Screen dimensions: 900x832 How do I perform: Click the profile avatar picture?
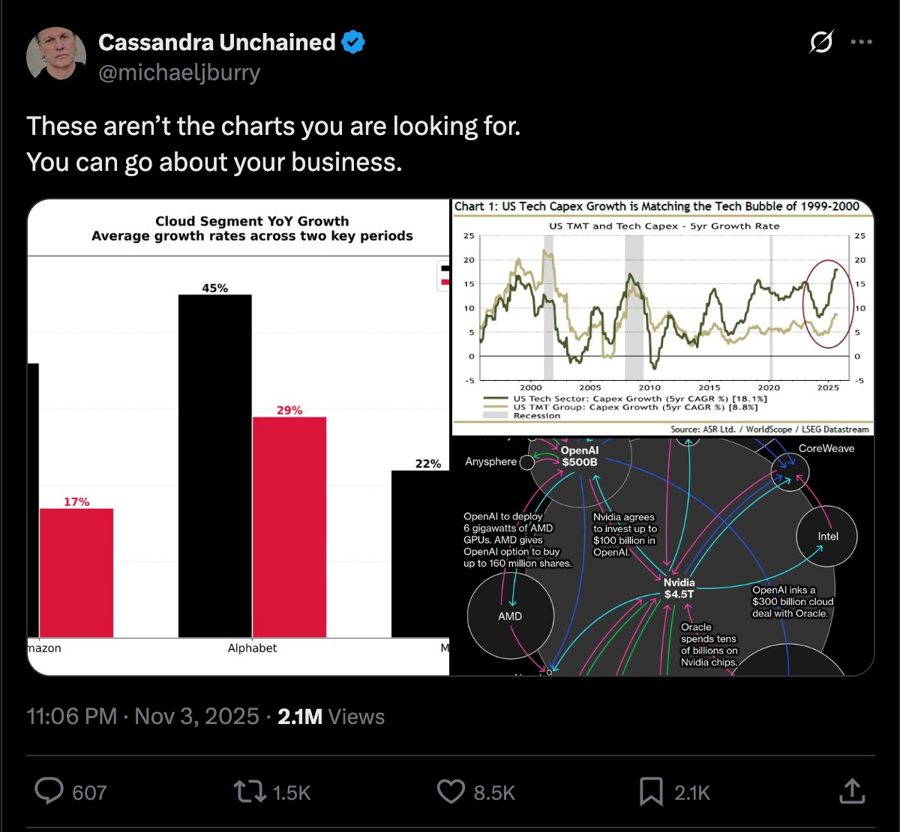coord(55,53)
